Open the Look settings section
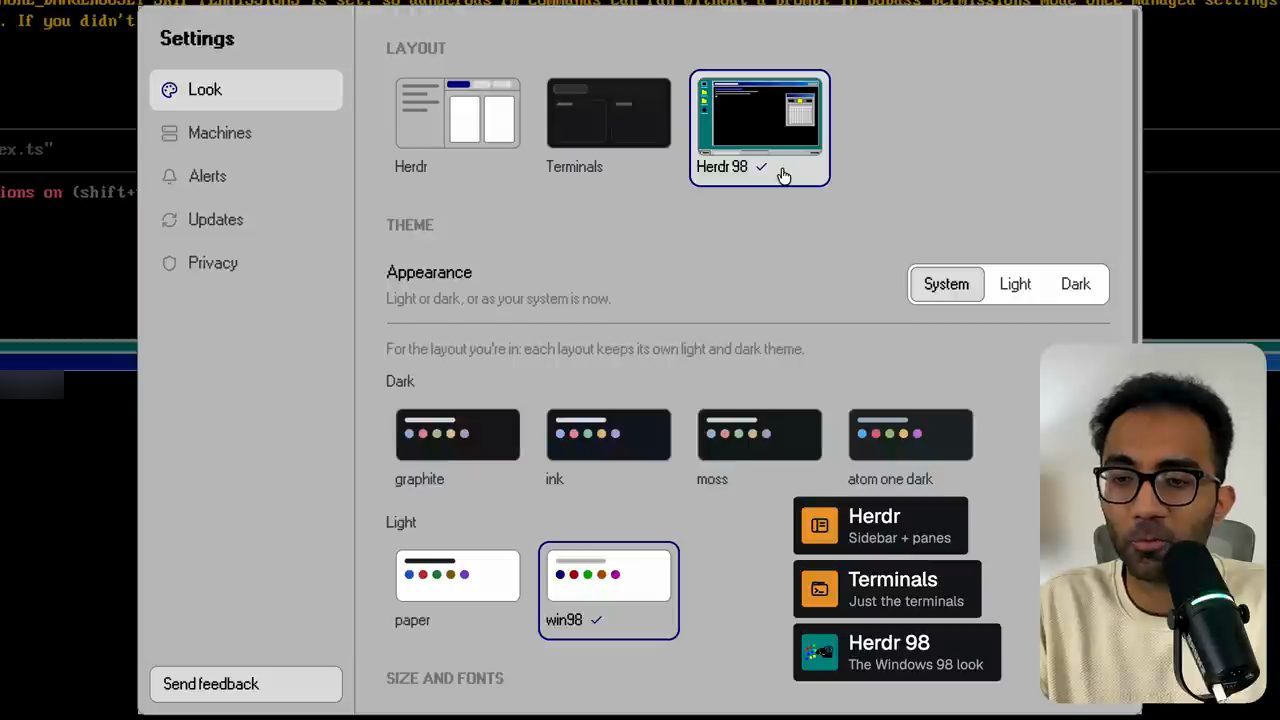Screen dimensions: 1280x720 tap(246, 90)
